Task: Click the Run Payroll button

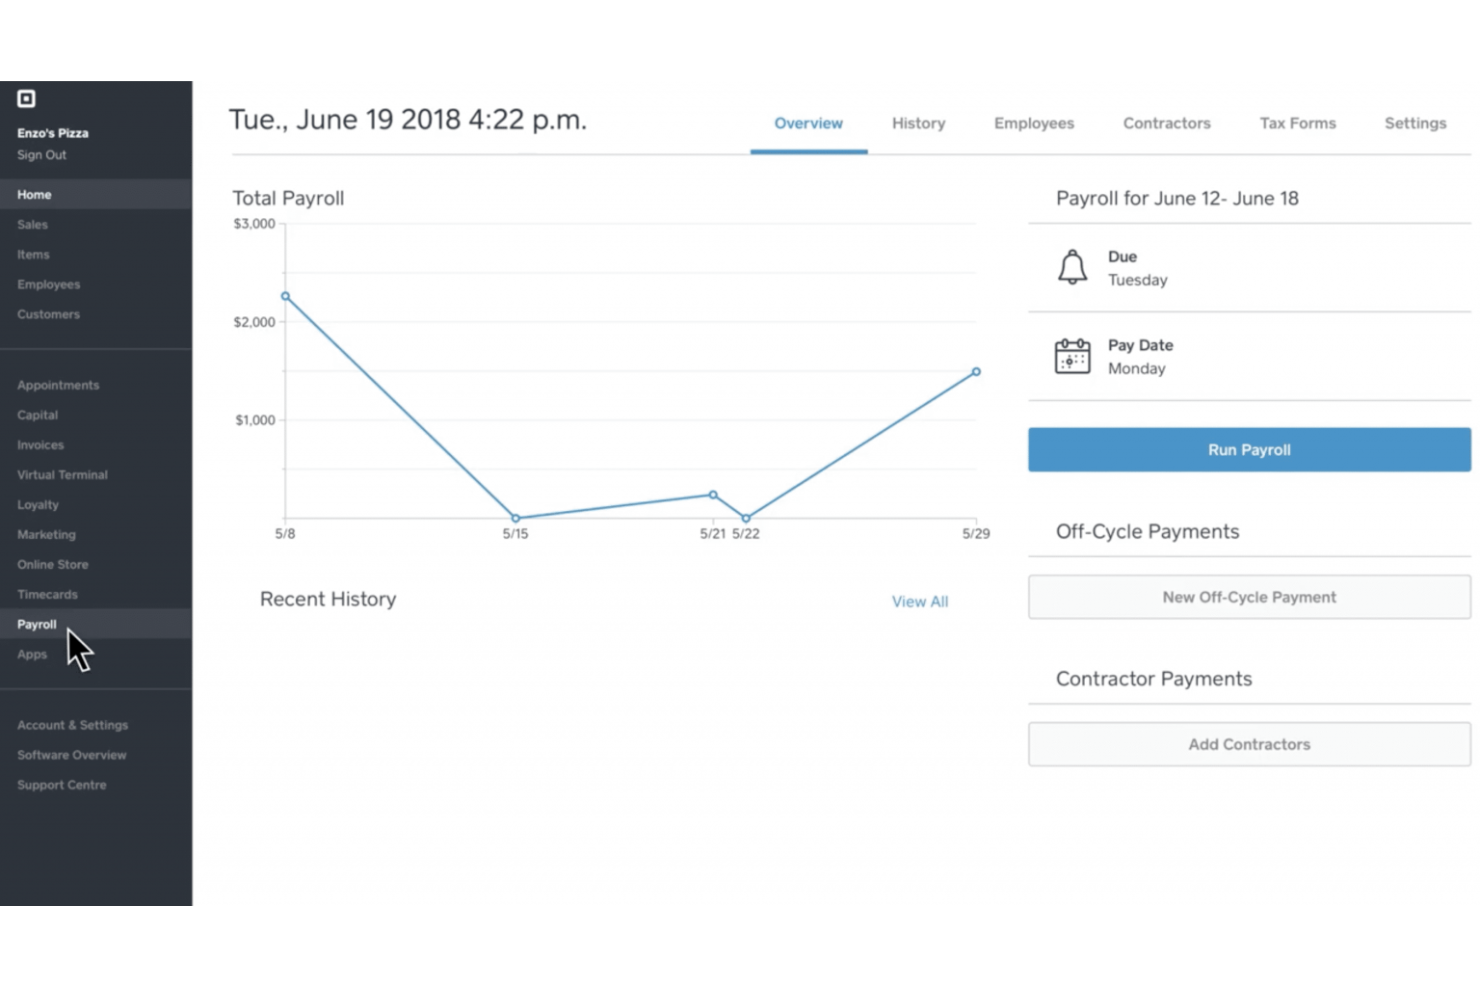Action: pos(1249,450)
